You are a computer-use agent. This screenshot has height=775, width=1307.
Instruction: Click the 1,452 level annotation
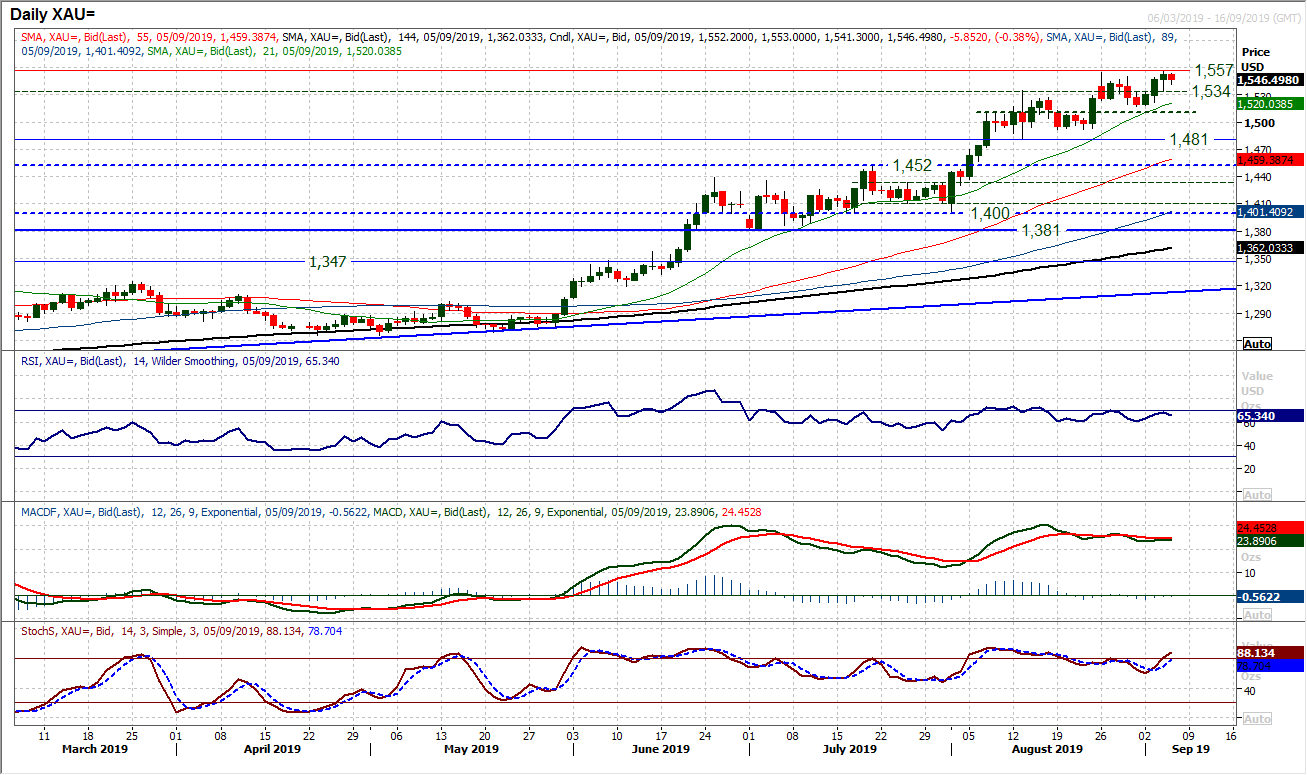(x=912, y=165)
